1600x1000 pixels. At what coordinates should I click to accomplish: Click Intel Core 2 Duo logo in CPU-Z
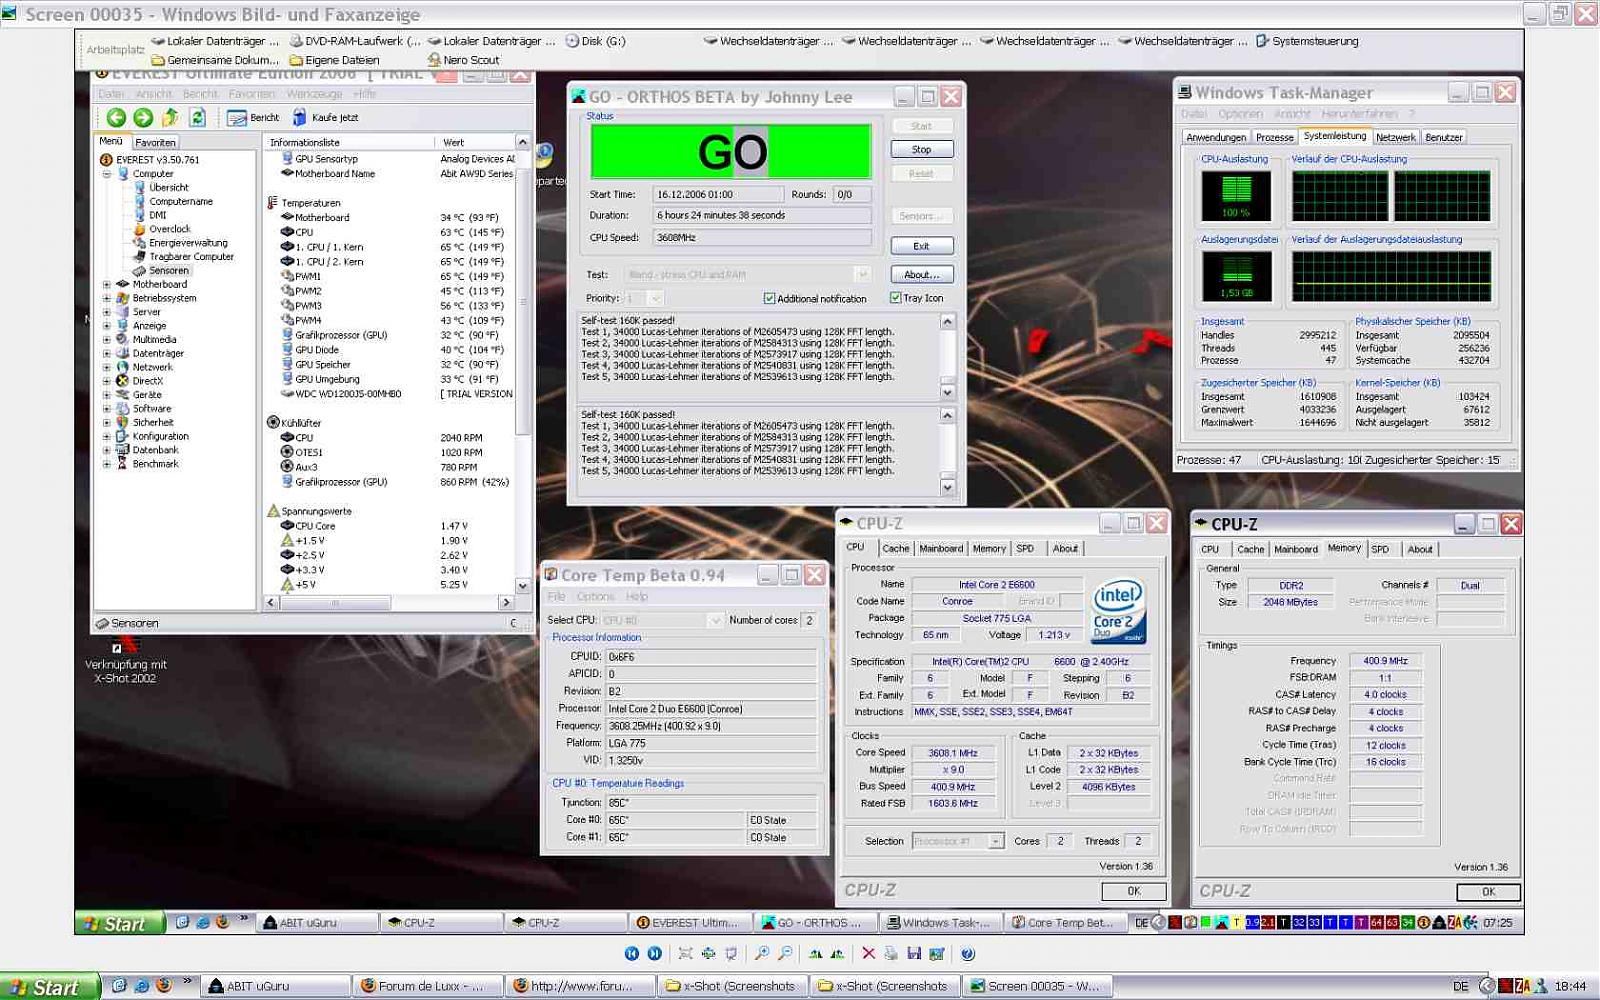click(x=1118, y=610)
